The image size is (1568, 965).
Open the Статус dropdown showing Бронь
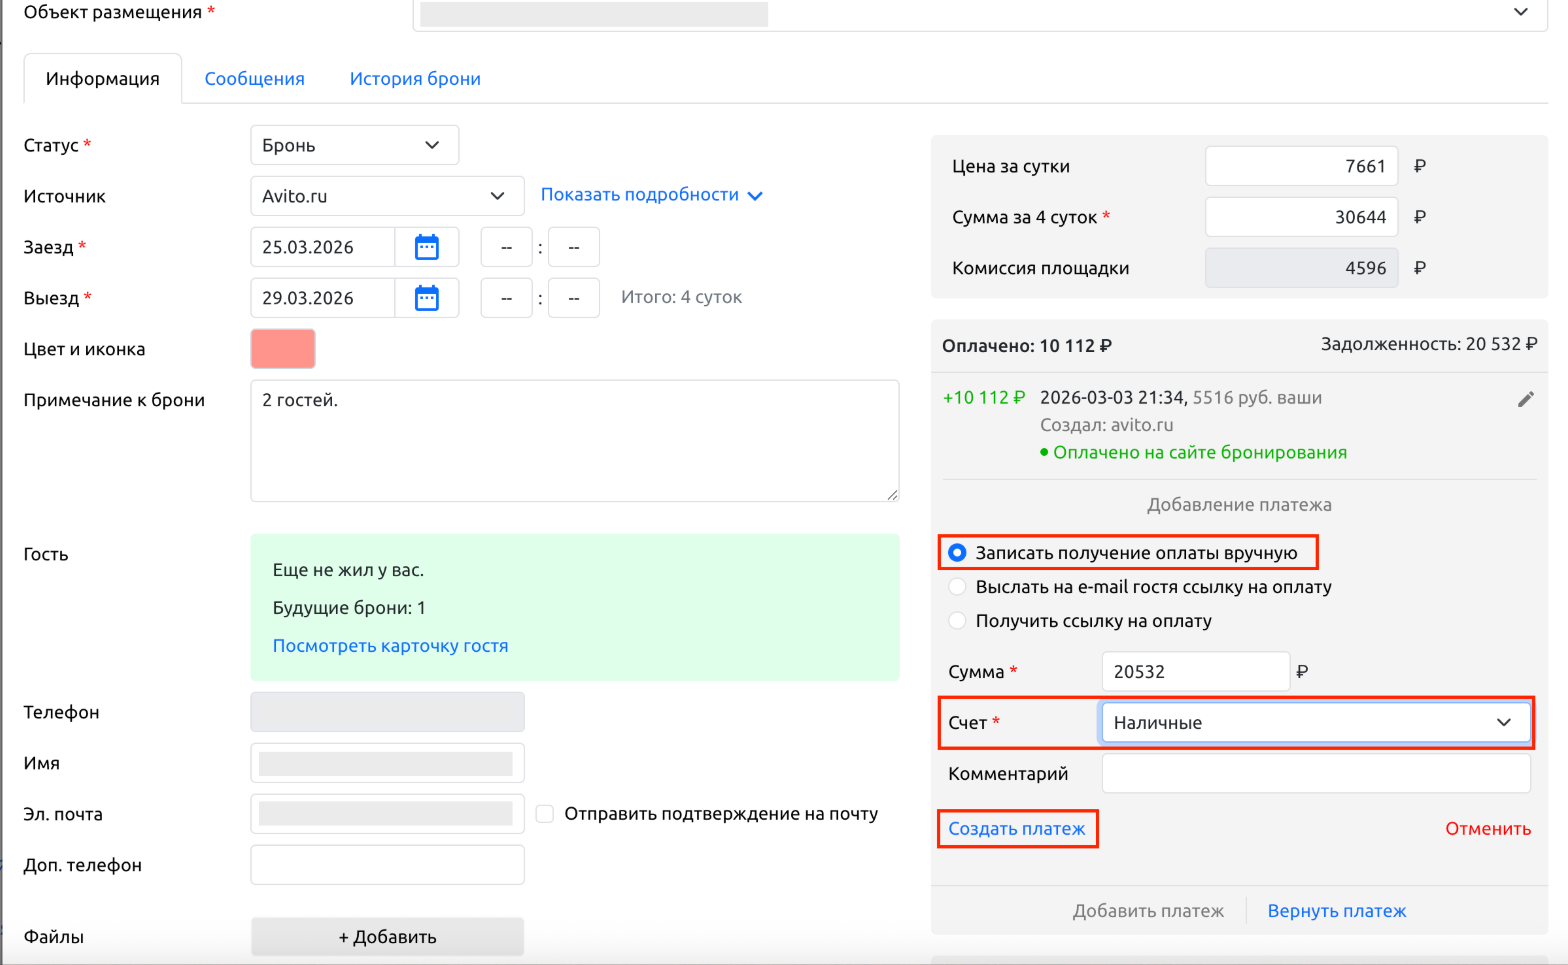[354, 145]
